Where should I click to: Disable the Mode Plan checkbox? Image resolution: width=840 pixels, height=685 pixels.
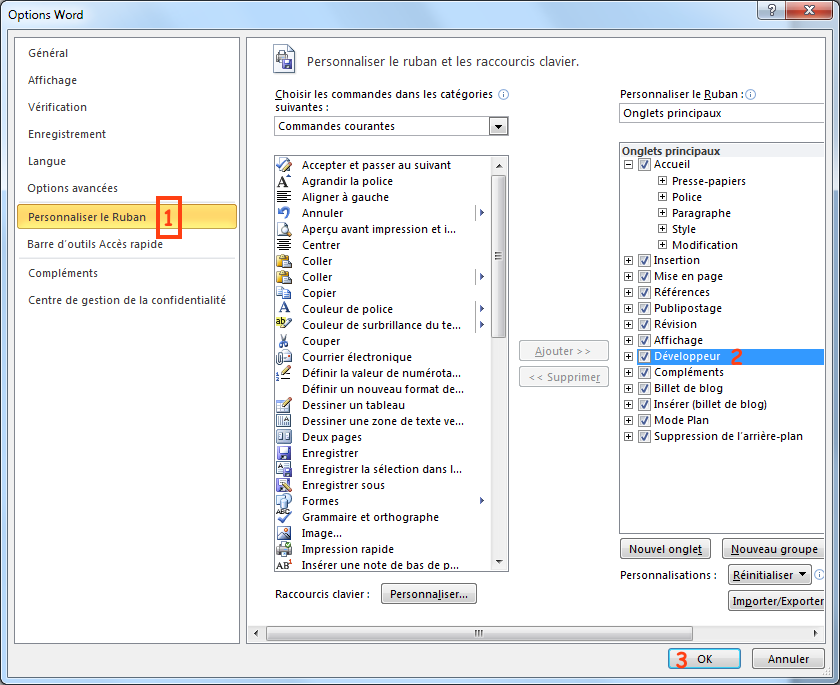click(x=644, y=420)
